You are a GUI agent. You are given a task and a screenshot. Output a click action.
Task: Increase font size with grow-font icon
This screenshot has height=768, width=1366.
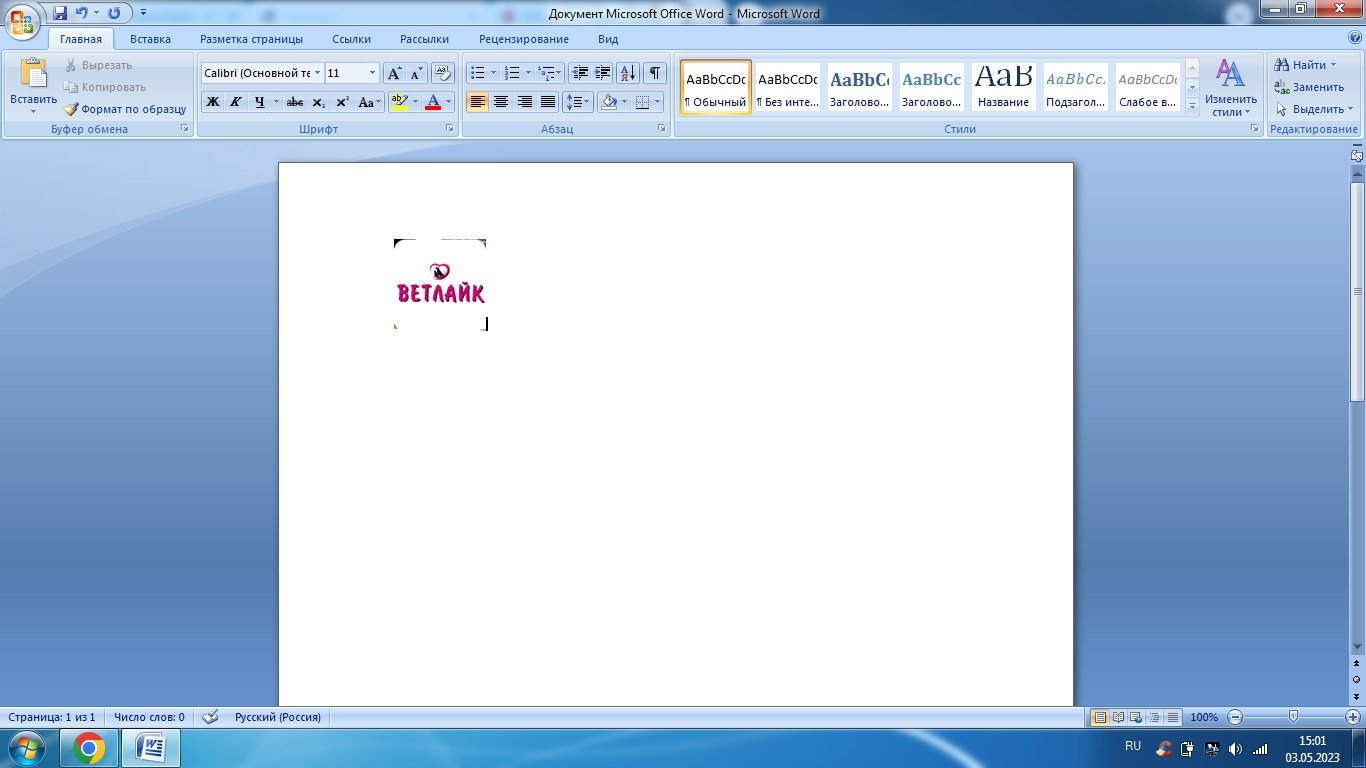(395, 73)
